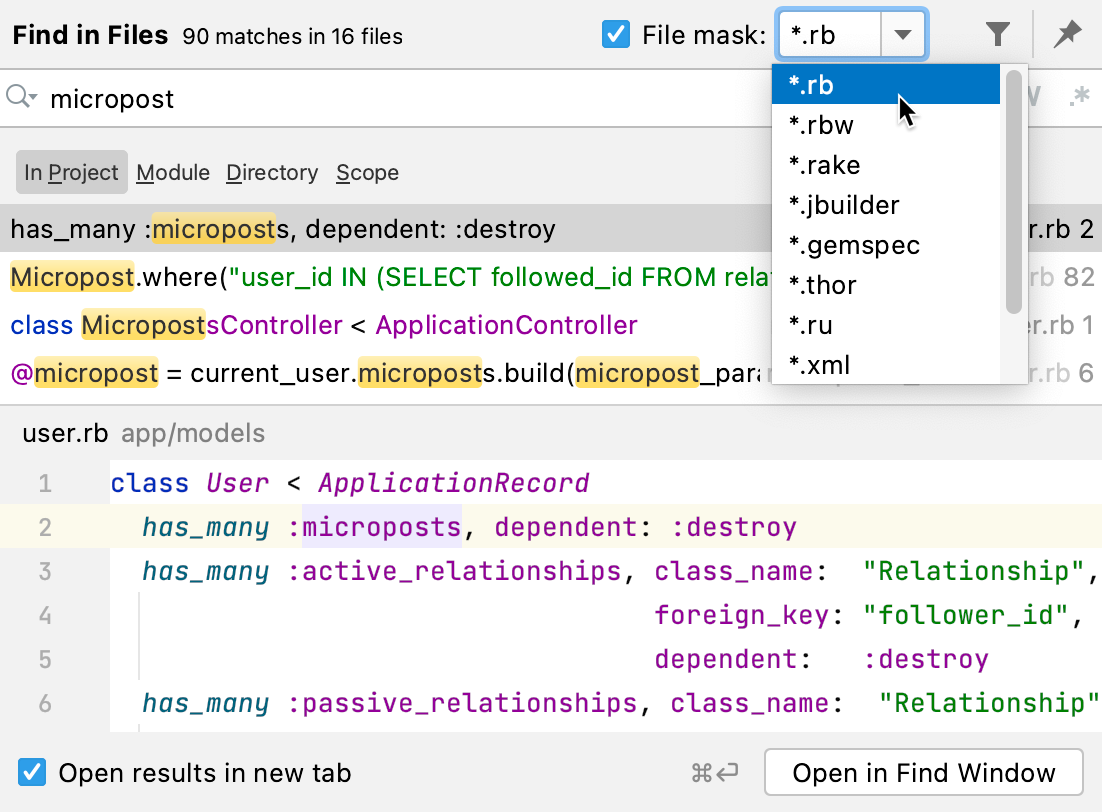Uncheck the File mask checkbox
The width and height of the screenshot is (1102, 812).
pyautogui.click(x=615, y=33)
